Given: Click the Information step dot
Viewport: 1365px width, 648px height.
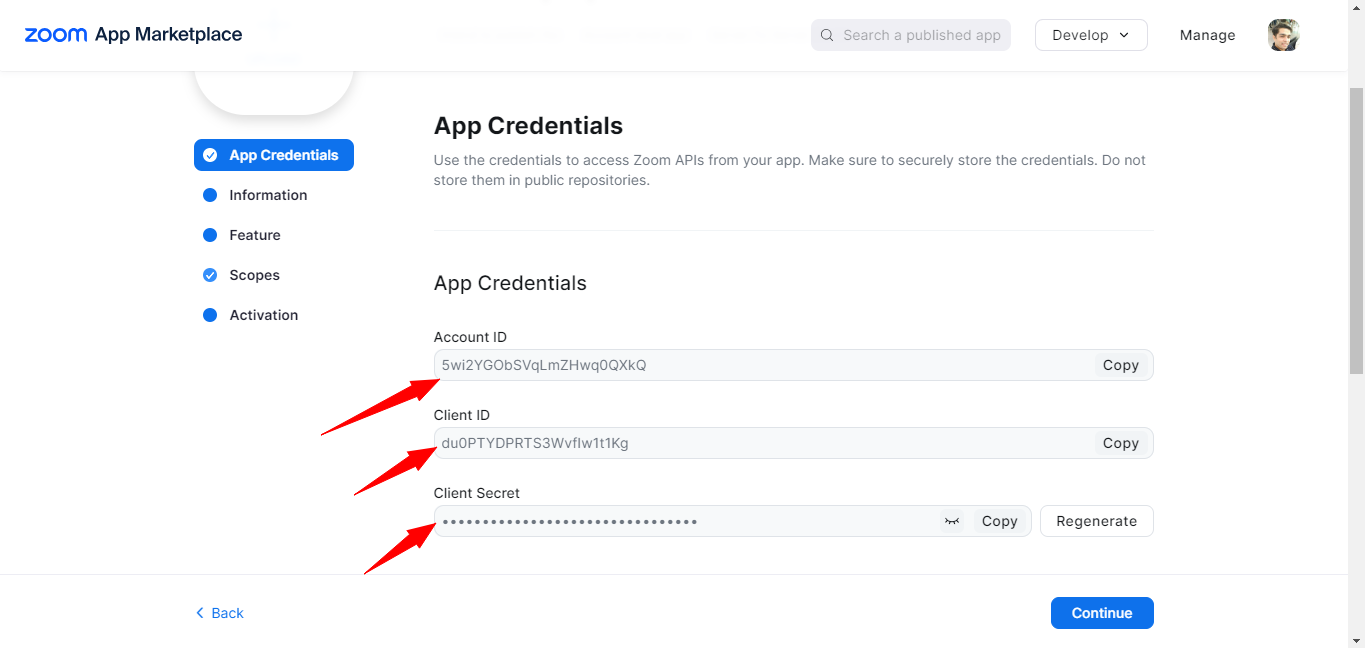Looking at the screenshot, I should 210,195.
